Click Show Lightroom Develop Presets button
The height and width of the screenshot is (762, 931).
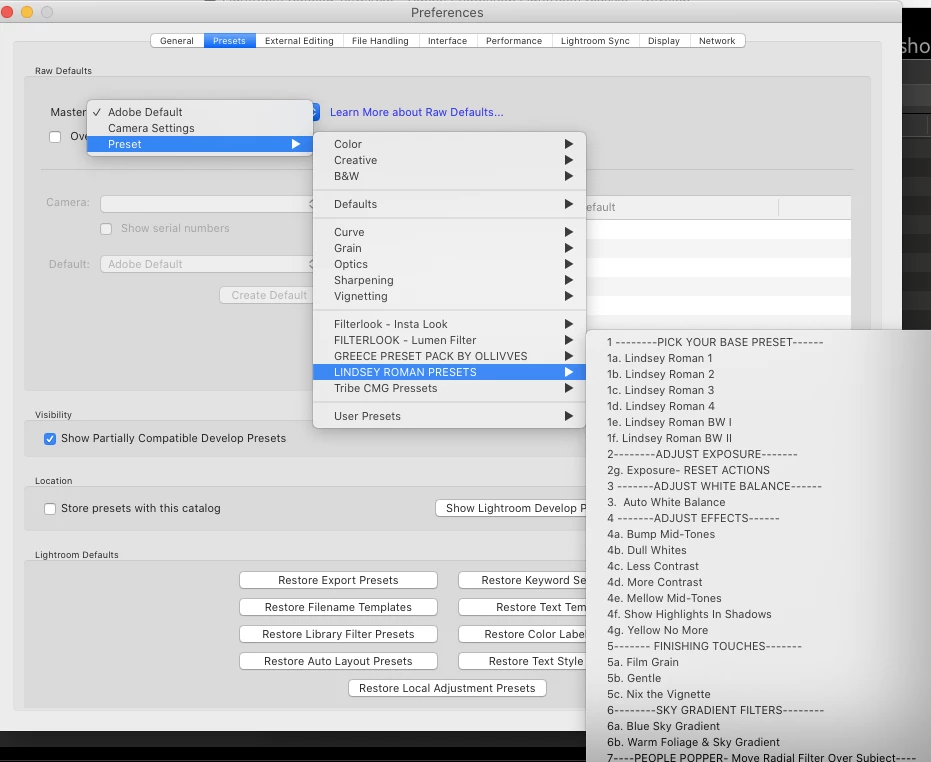(511, 508)
